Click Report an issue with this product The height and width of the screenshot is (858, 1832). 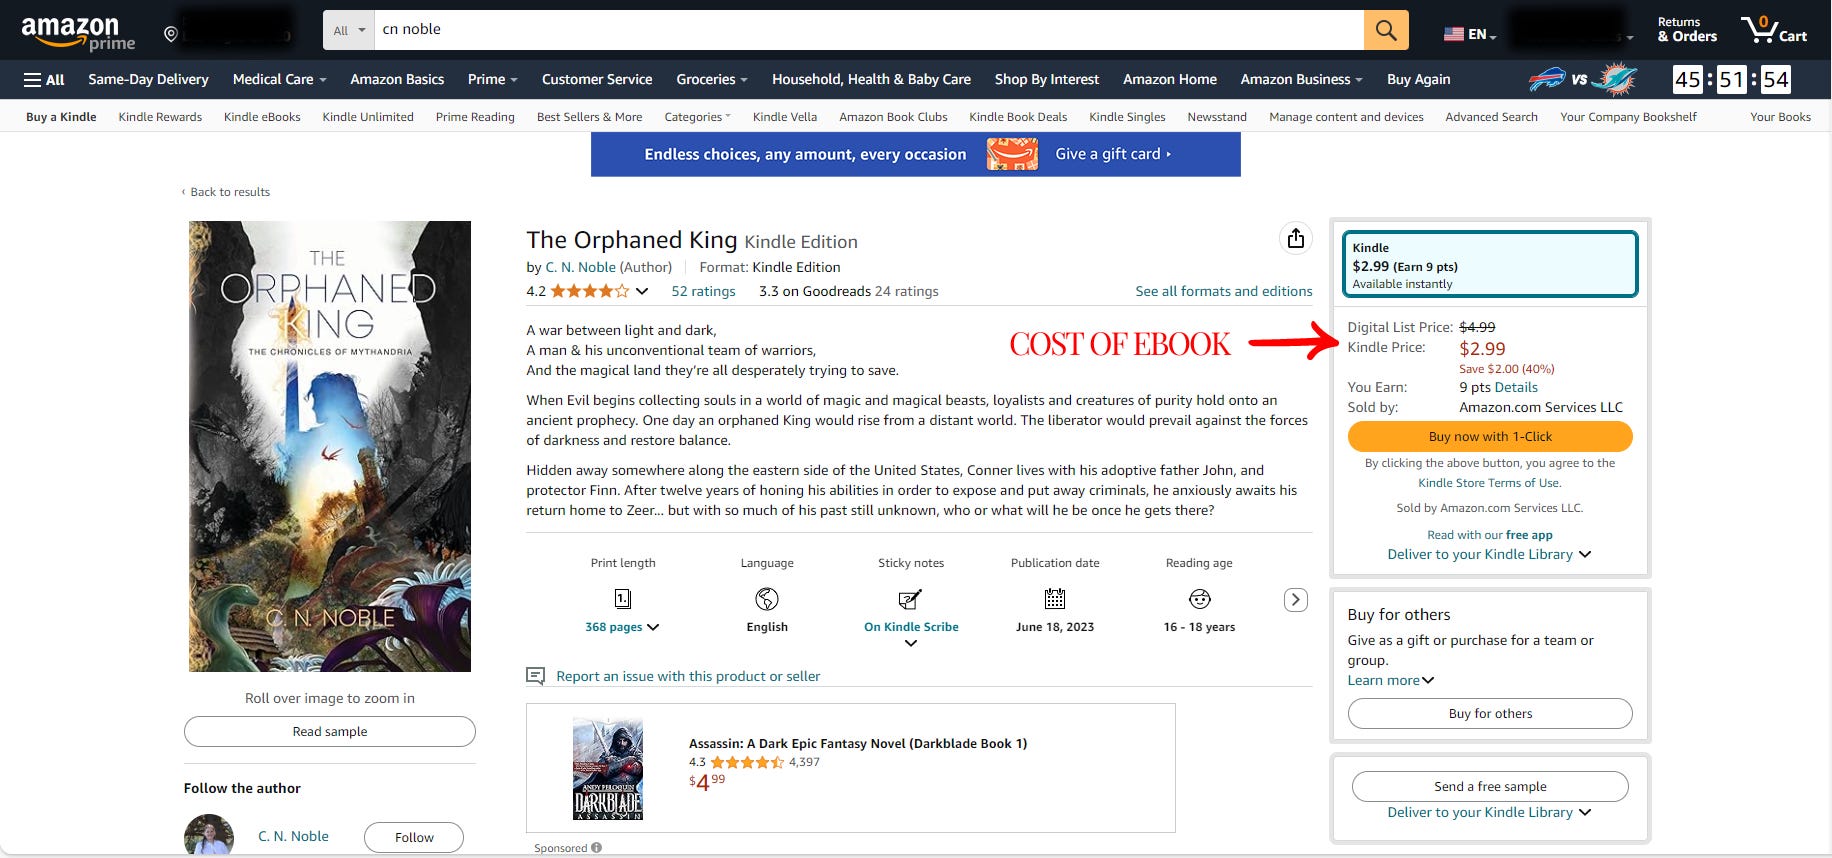[688, 677]
